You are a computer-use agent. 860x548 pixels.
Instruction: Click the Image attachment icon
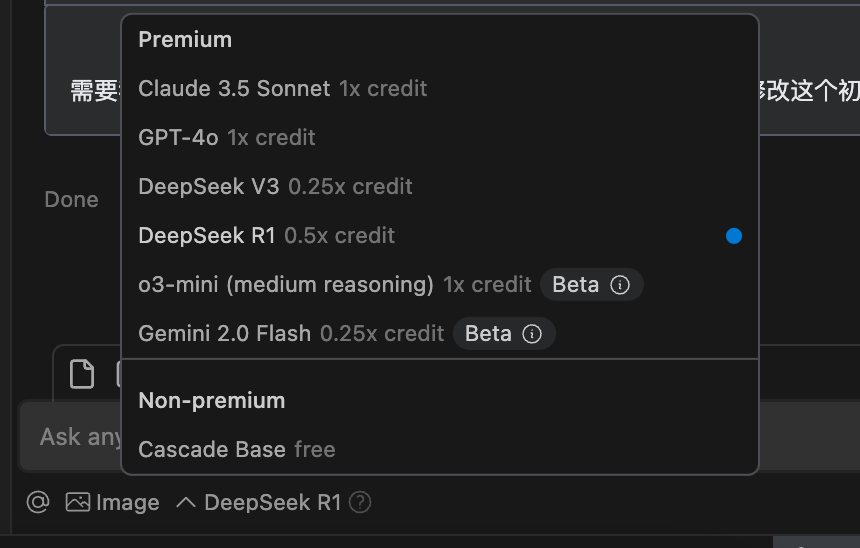click(x=78, y=502)
